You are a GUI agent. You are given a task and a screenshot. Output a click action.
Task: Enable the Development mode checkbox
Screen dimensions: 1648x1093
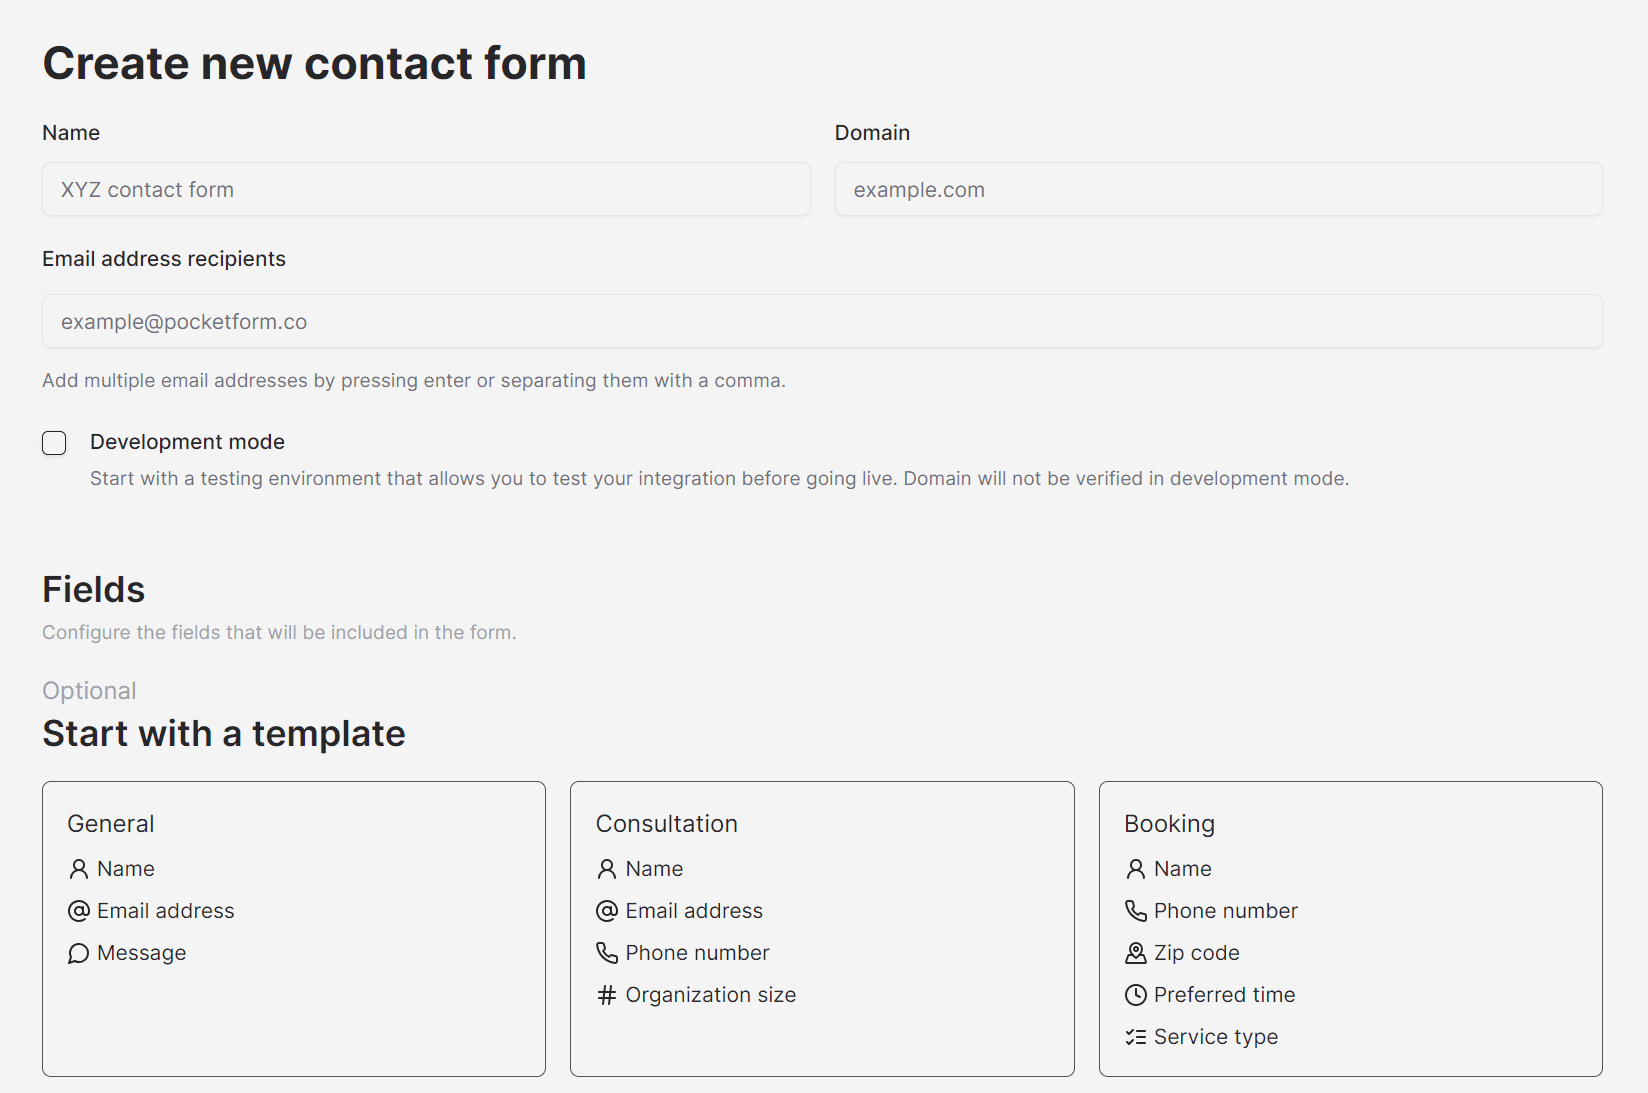coord(54,443)
